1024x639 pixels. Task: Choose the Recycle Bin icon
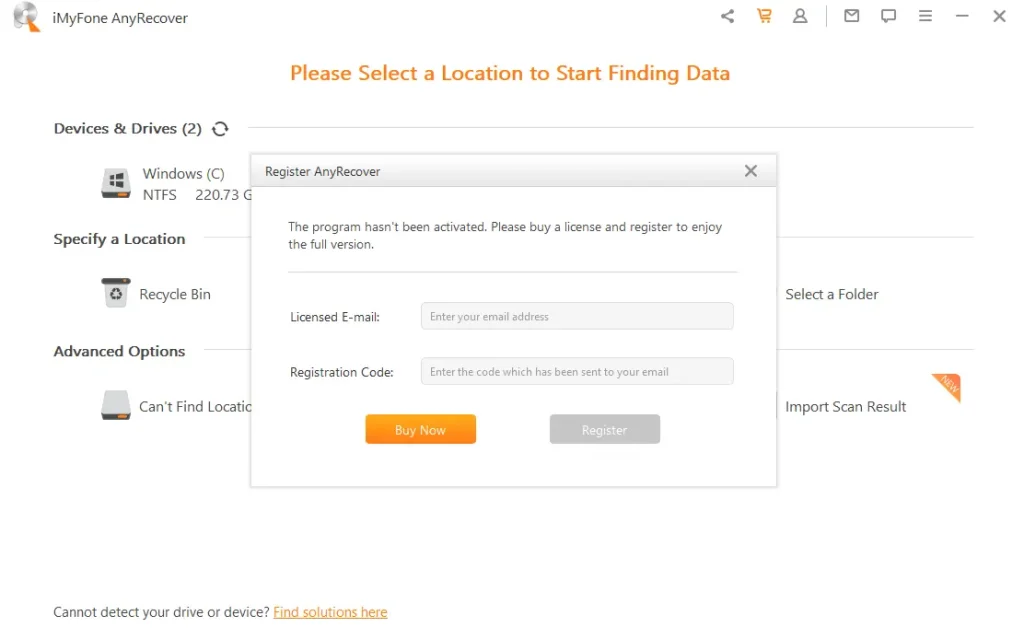(116, 293)
